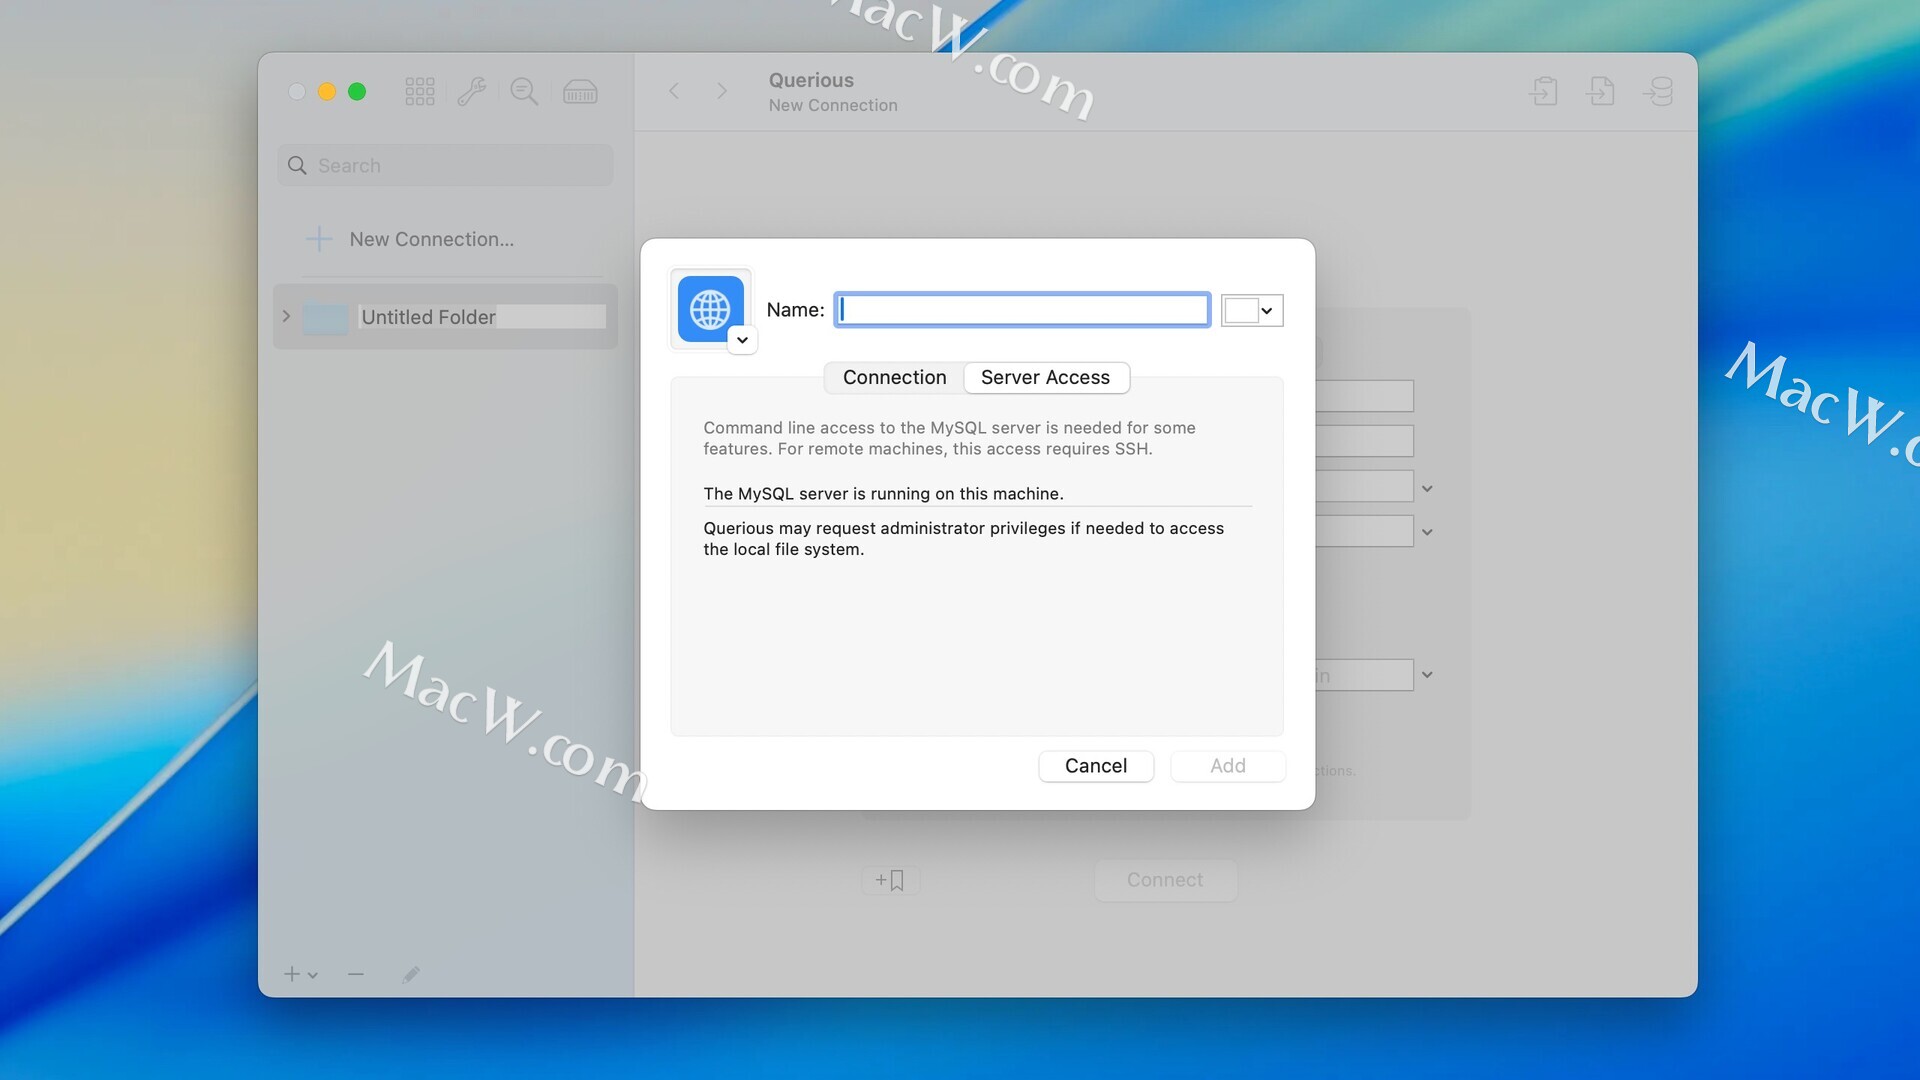
Task: Click the export document toolbar icon
Action: pyautogui.click(x=1601, y=91)
